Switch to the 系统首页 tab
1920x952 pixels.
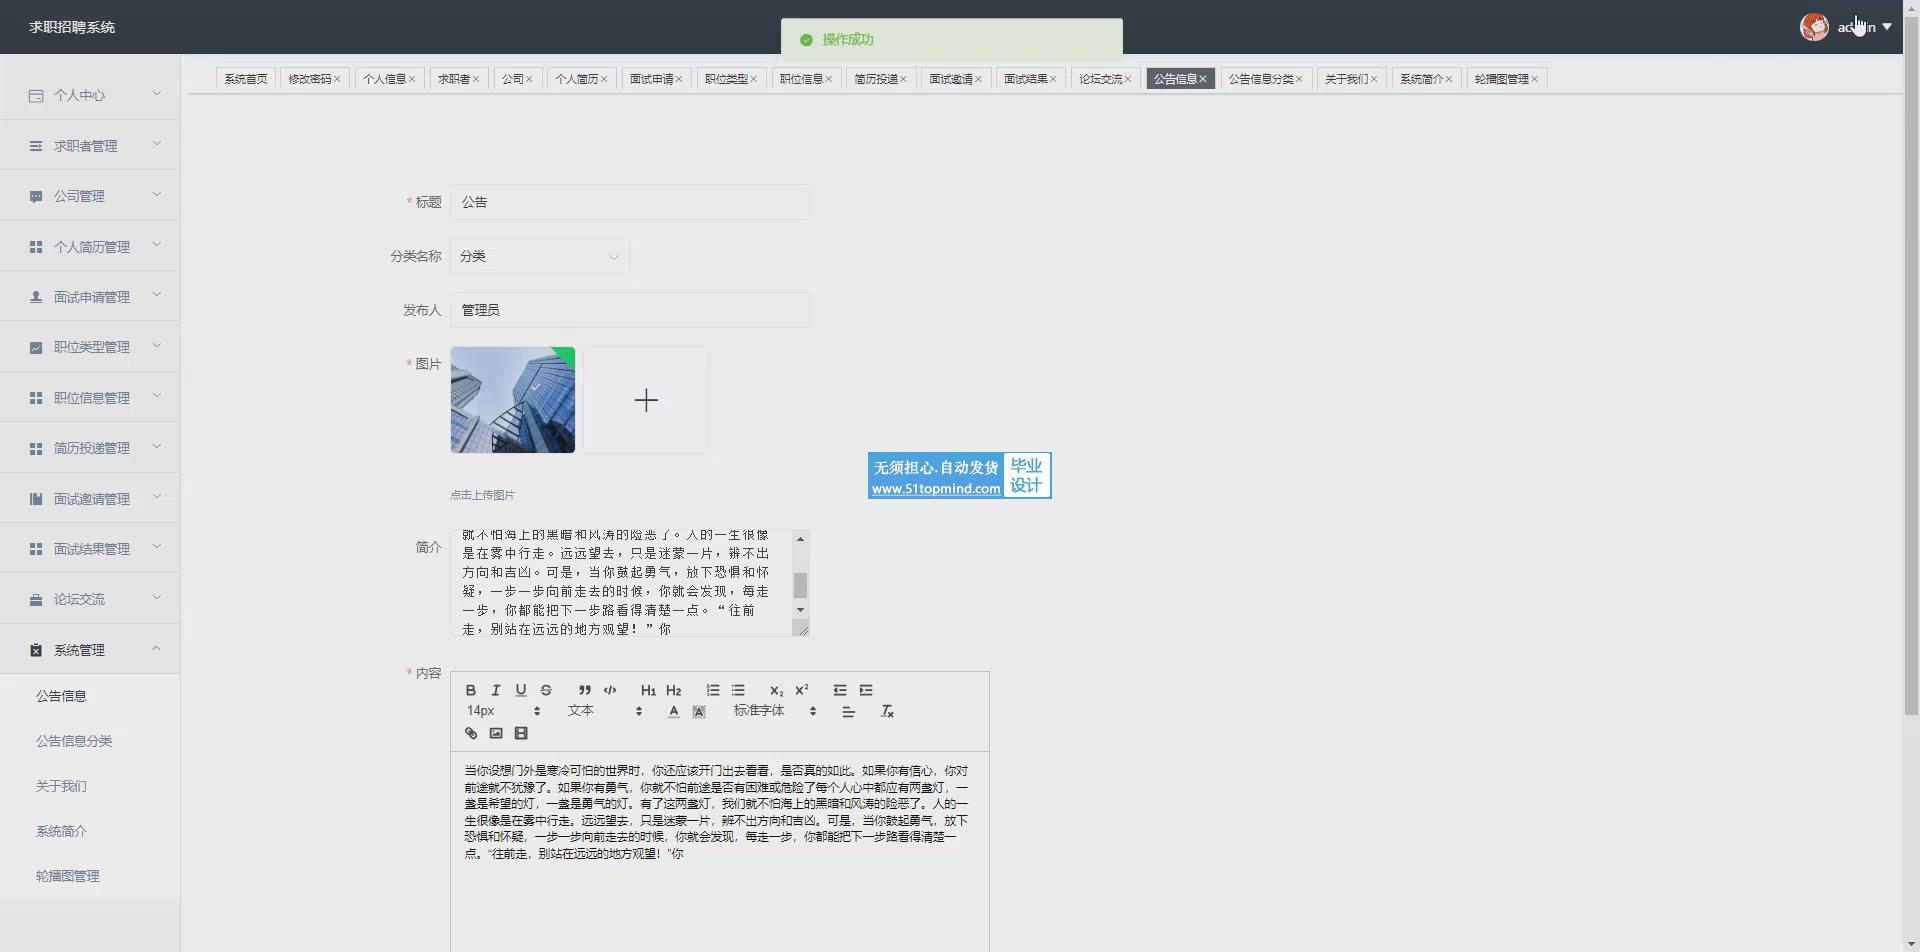coord(246,79)
